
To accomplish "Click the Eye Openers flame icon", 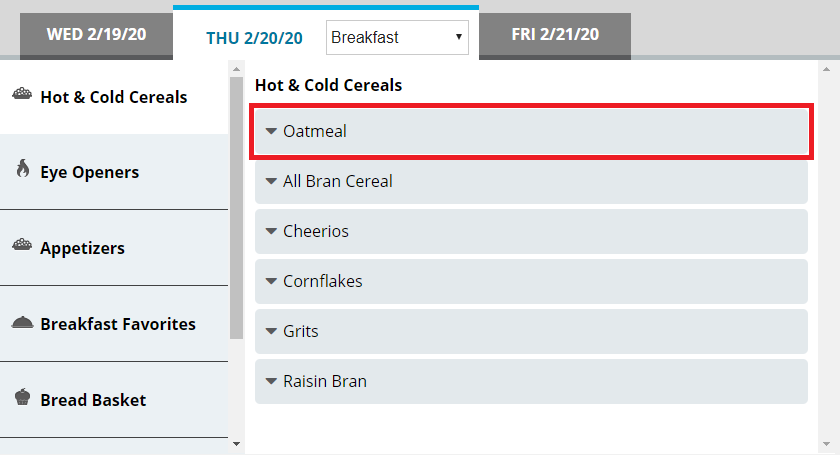I will point(22,170).
